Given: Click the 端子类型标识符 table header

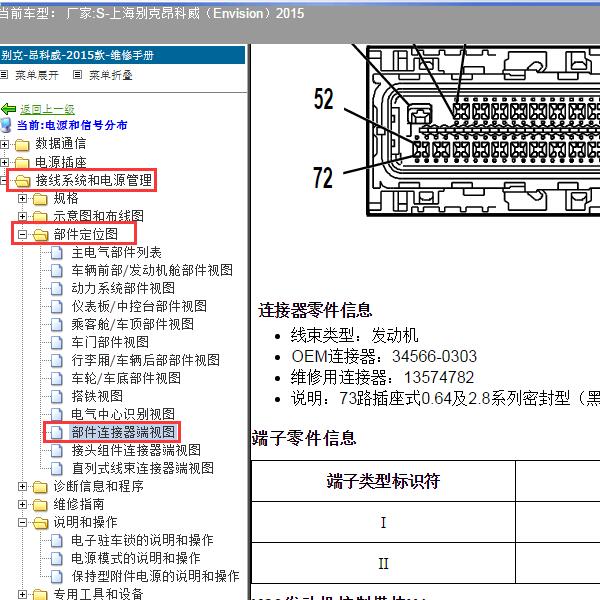Looking at the screenshot, I should pos(383,481).
